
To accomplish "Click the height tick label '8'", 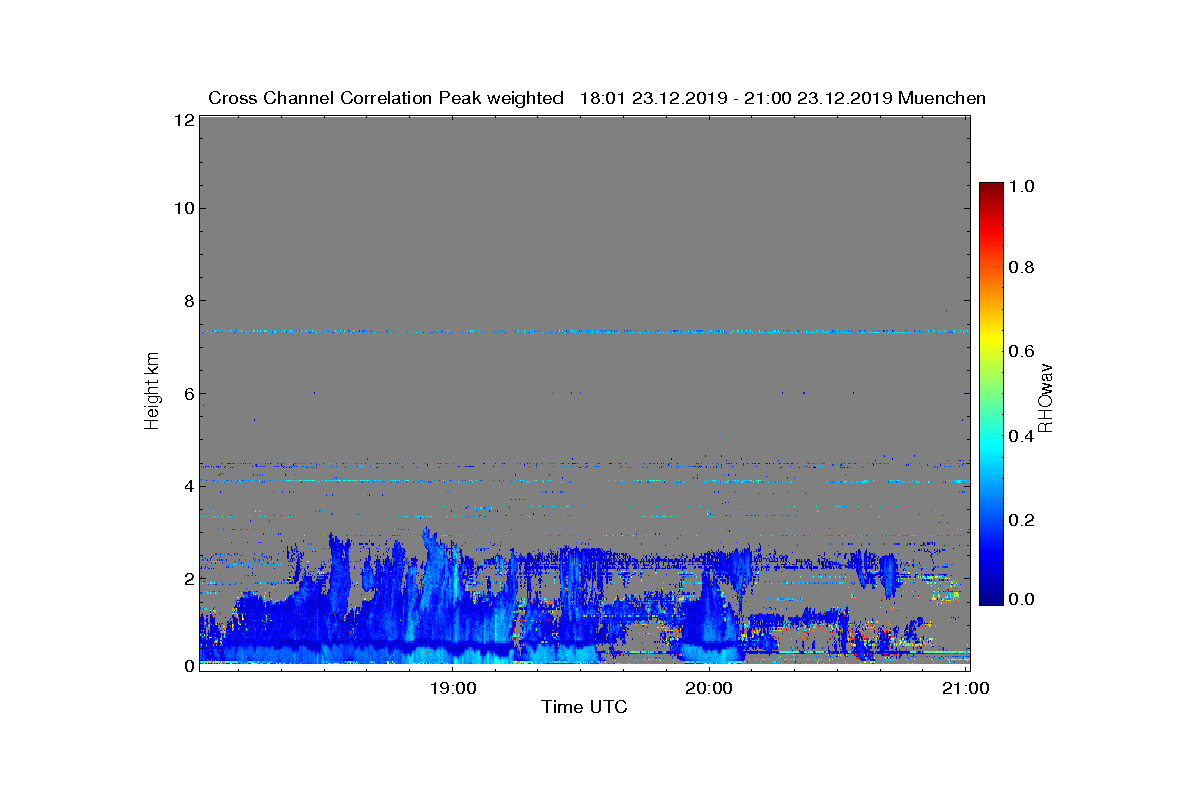I will click(x=187, y=300).
